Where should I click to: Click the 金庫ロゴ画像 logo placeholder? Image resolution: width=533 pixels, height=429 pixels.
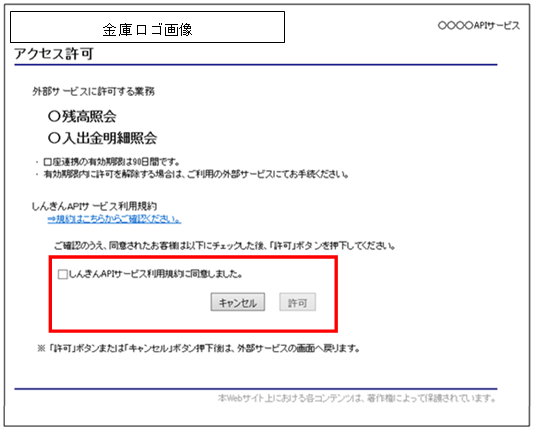click(148, 27)
